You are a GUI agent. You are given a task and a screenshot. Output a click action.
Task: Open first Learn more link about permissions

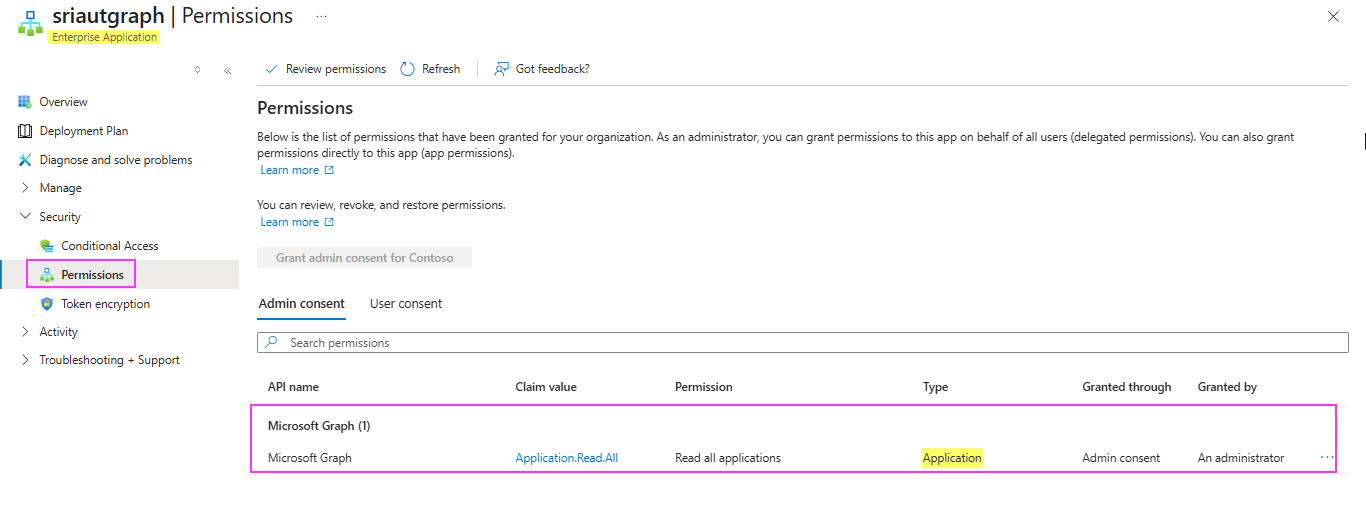click(x=289, y=170)
